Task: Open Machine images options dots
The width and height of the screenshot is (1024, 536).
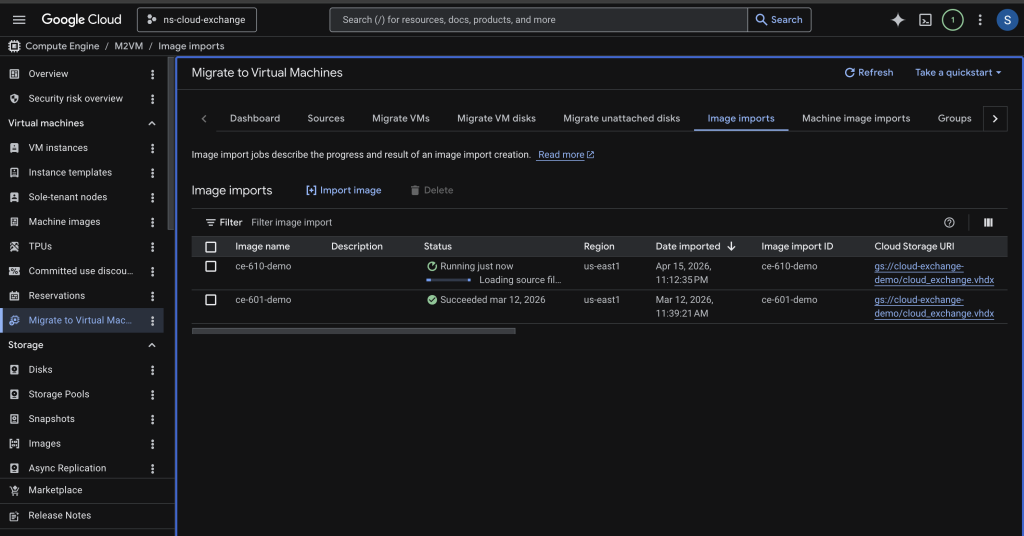Action: (x=152, y=222)
